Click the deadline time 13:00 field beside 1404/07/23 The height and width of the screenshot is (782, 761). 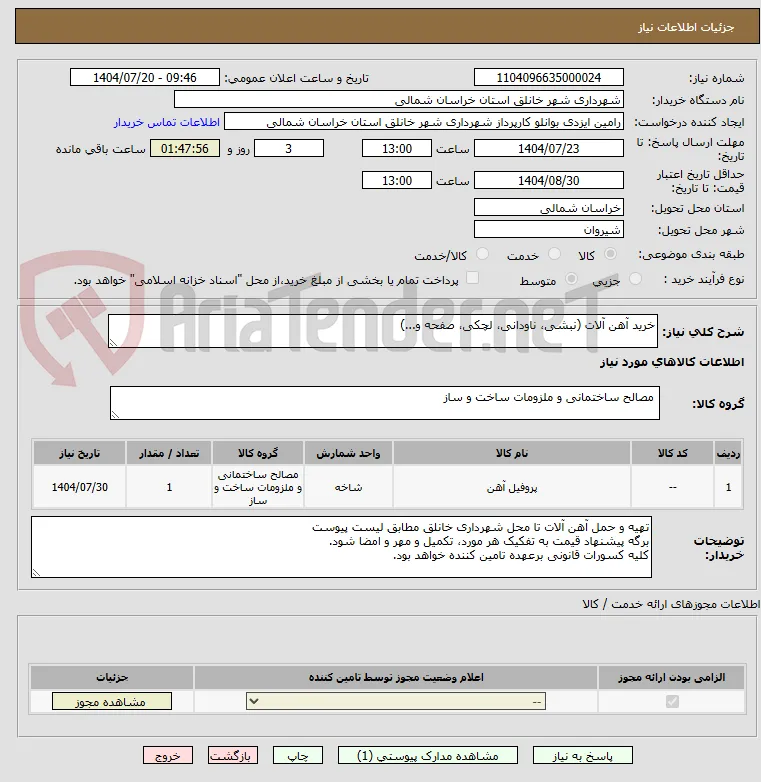pyautogui.click(x=397, y=149)
